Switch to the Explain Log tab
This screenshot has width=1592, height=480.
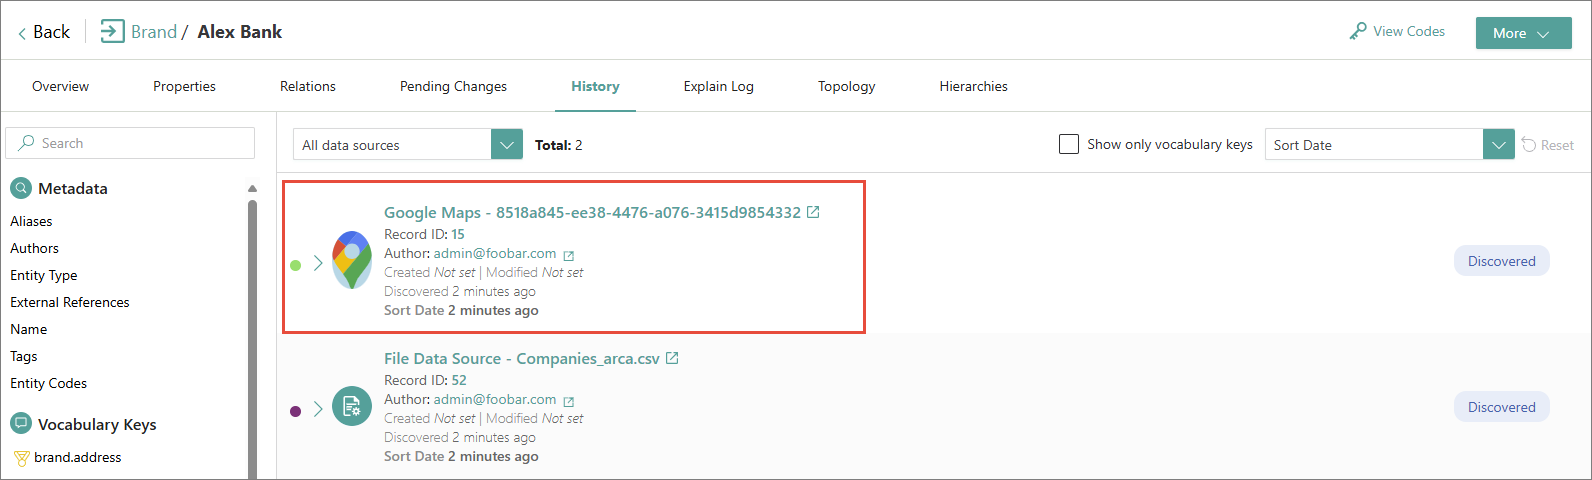[718, 86]
